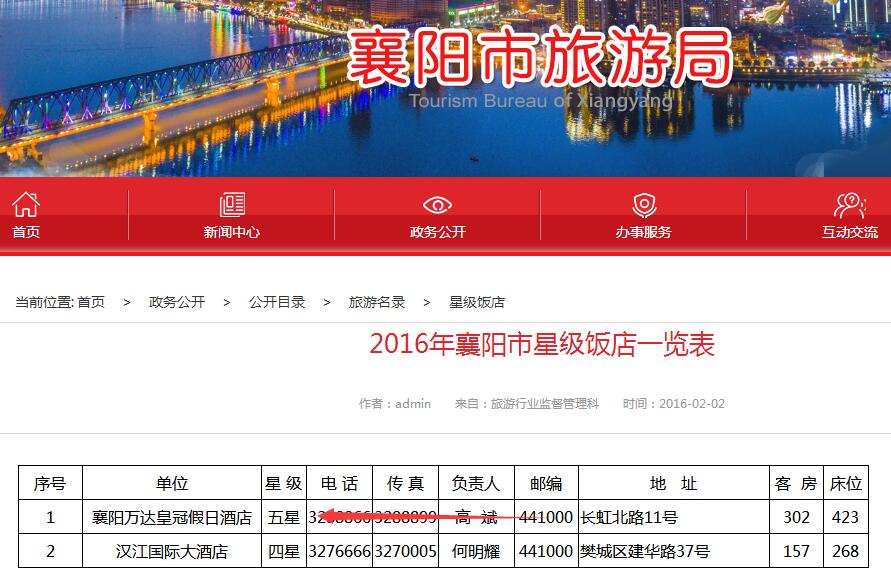Go to 公开目录 in the breadcrumb
This screenshot has width=891, height=568.
tap(277, 302)
